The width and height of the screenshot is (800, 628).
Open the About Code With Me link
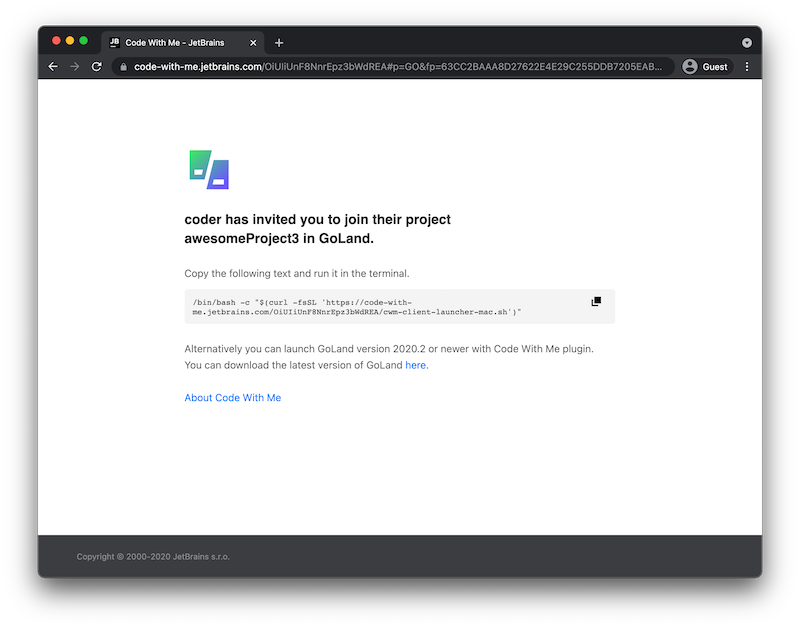point(233,397)
